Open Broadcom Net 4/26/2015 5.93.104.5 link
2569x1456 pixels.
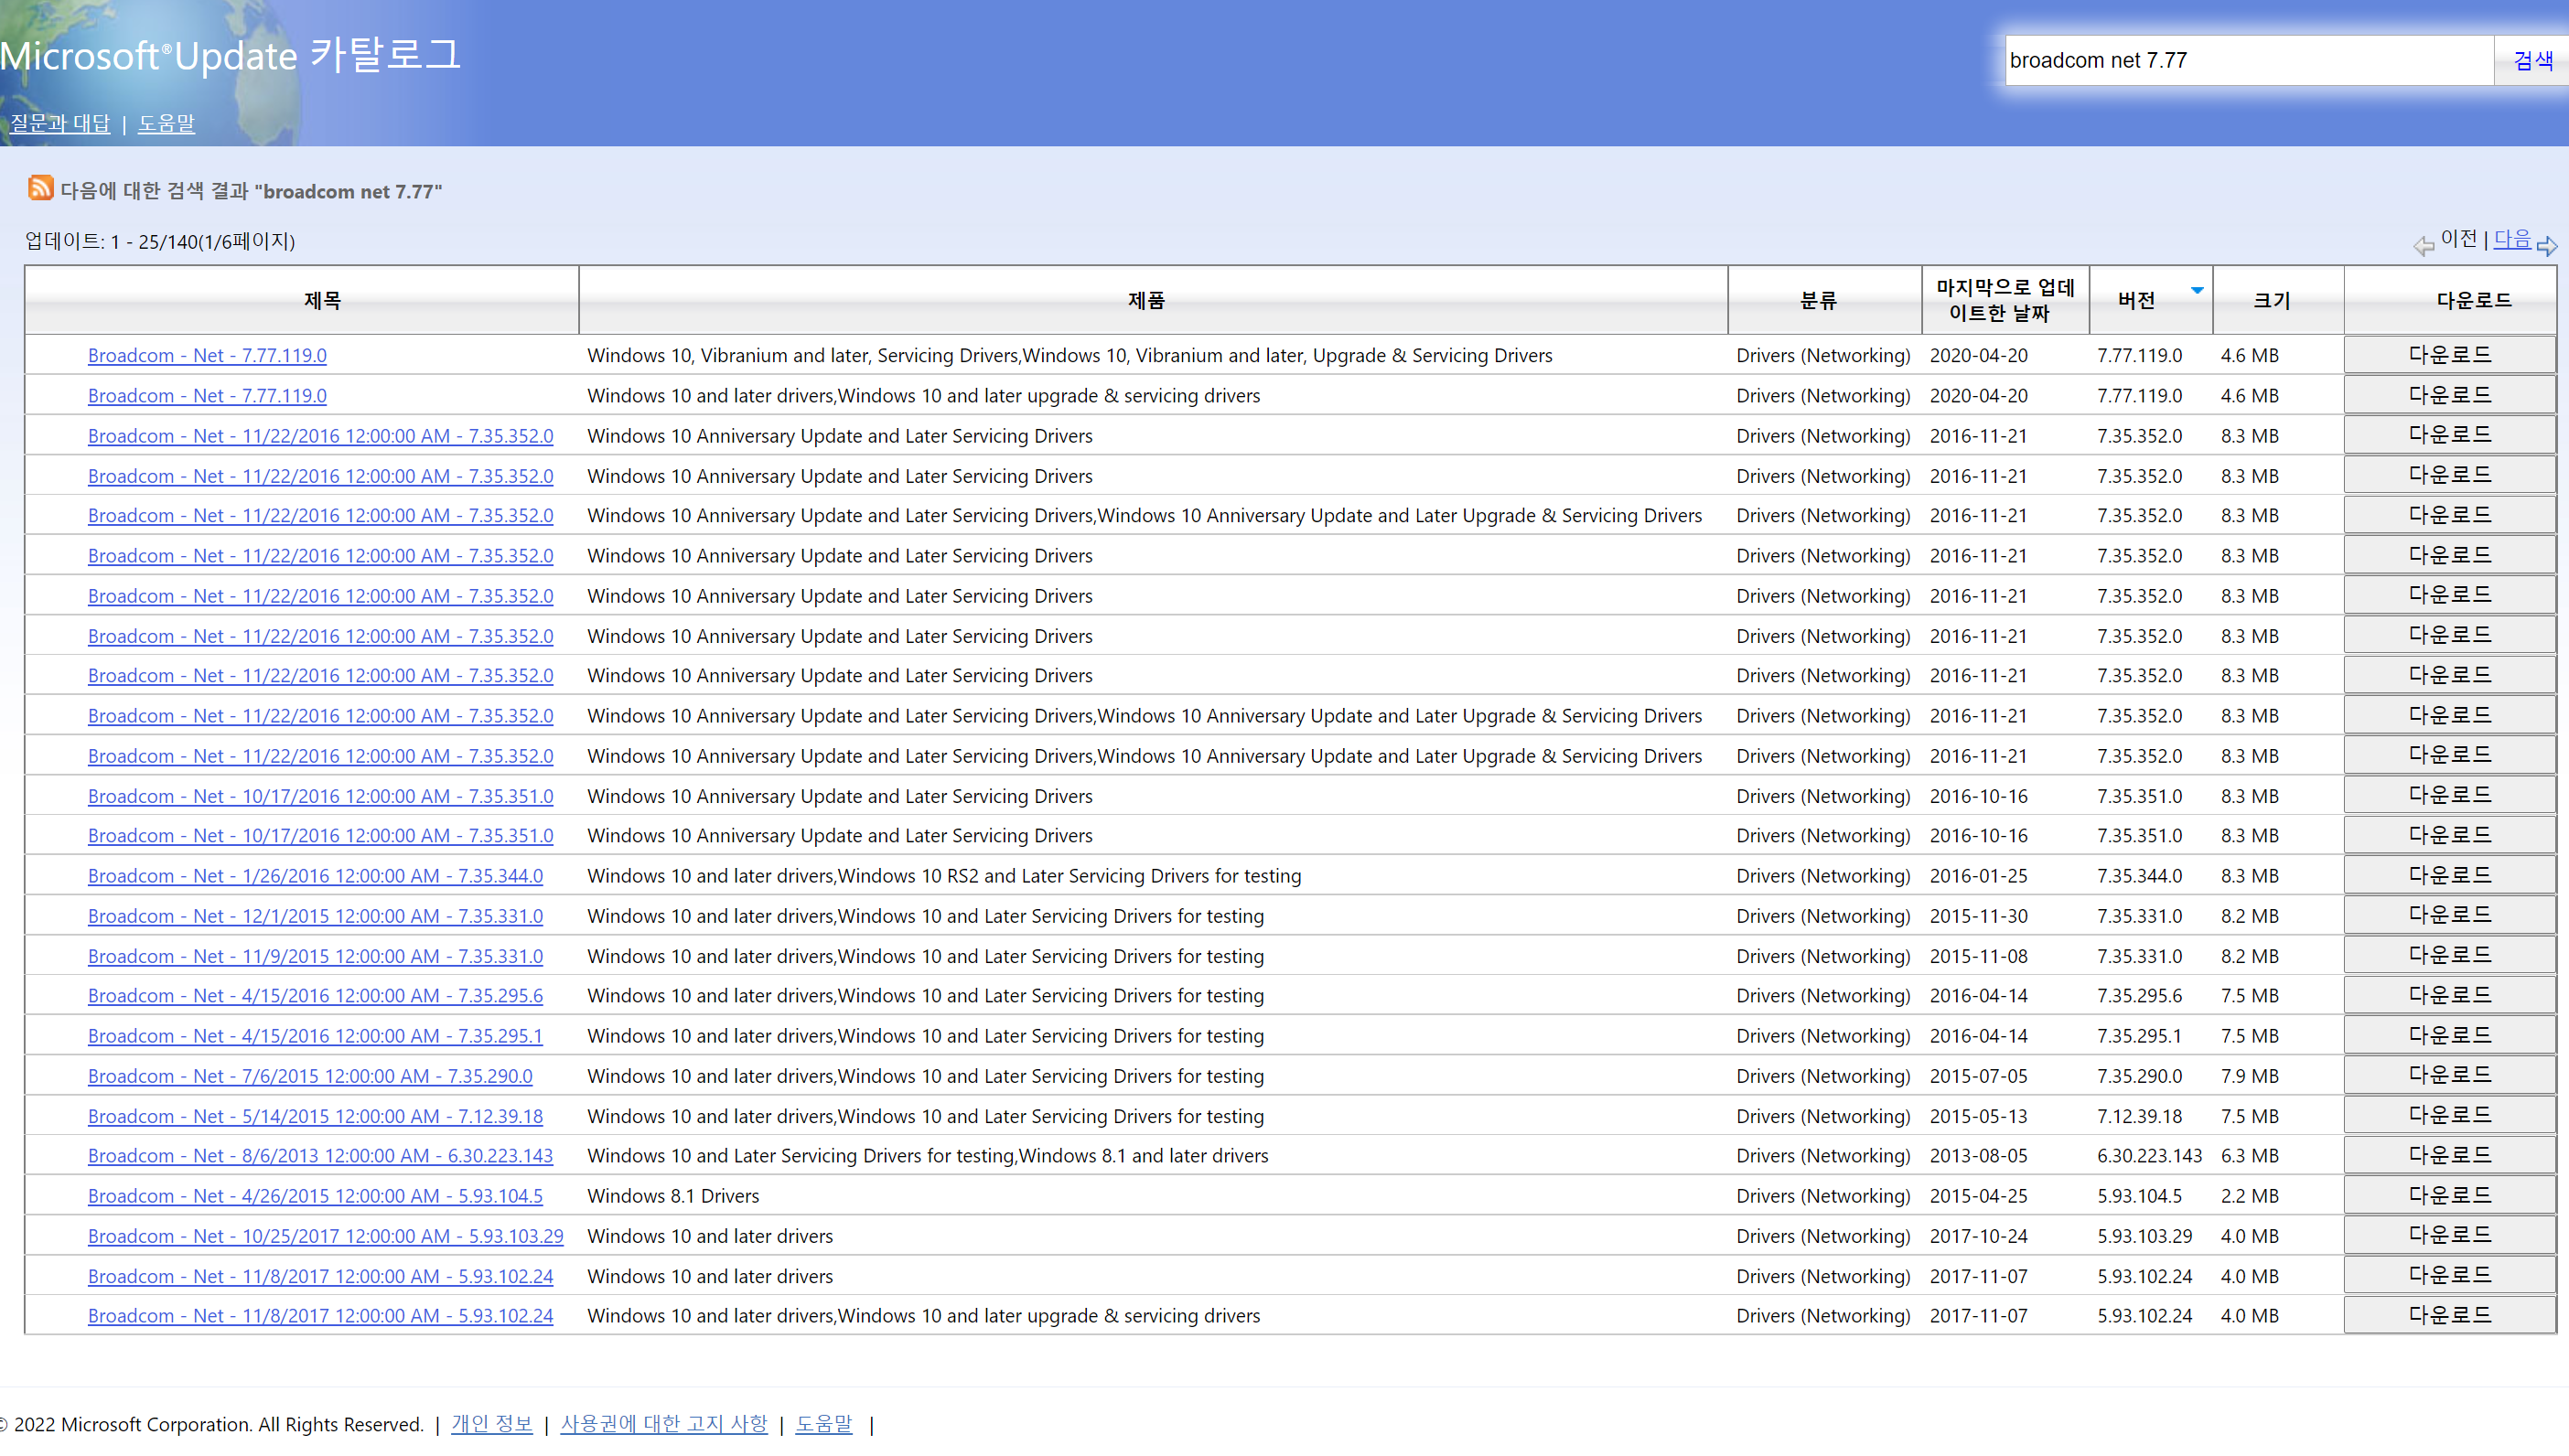click(315, 1196)
